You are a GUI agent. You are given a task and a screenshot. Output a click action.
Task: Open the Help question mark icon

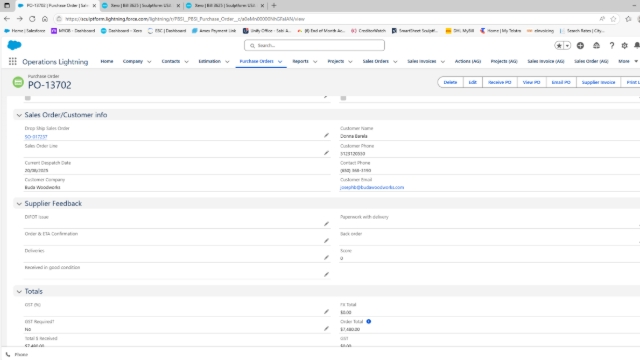tap(611, 45)
